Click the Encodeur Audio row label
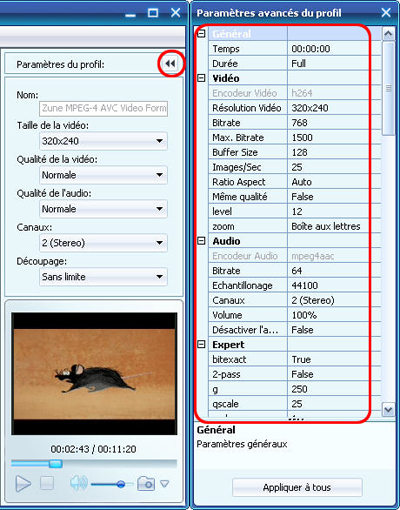400x510 pixels. [245, 256]
